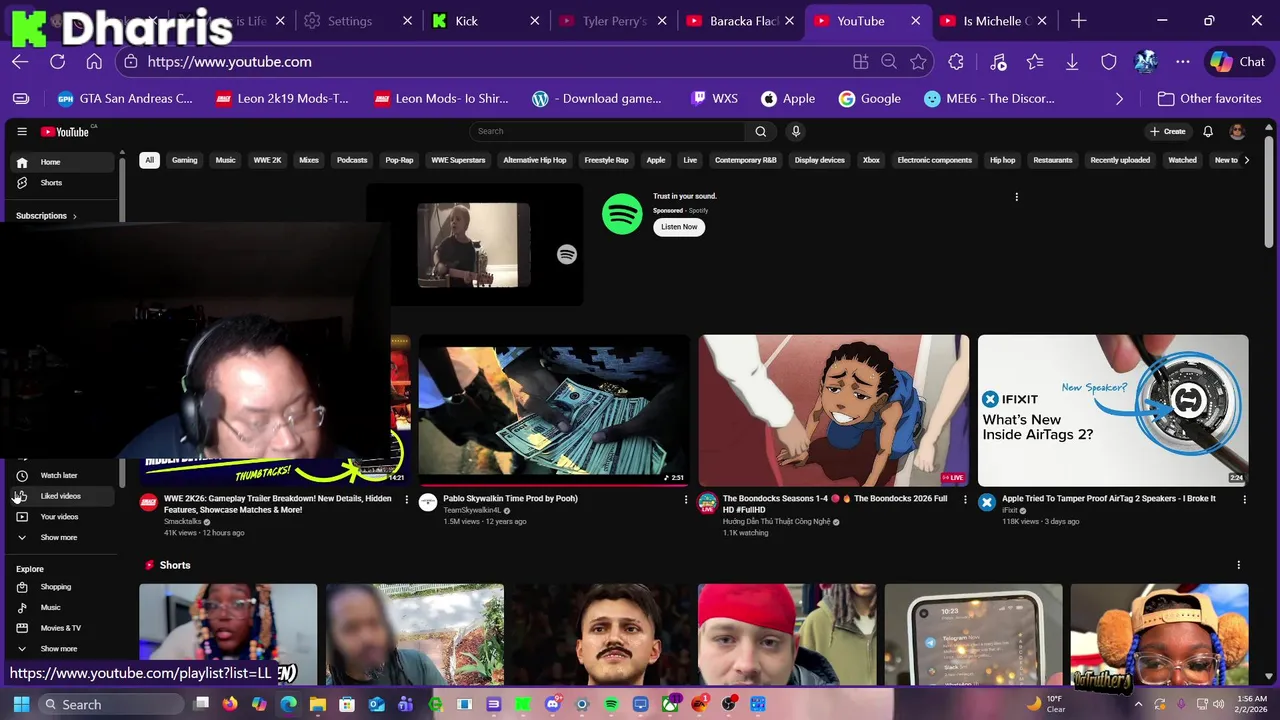The image size is (1280, 720).
Task: Select the Freestyle Rap filter chip
Action: click(x=606, y=160)
